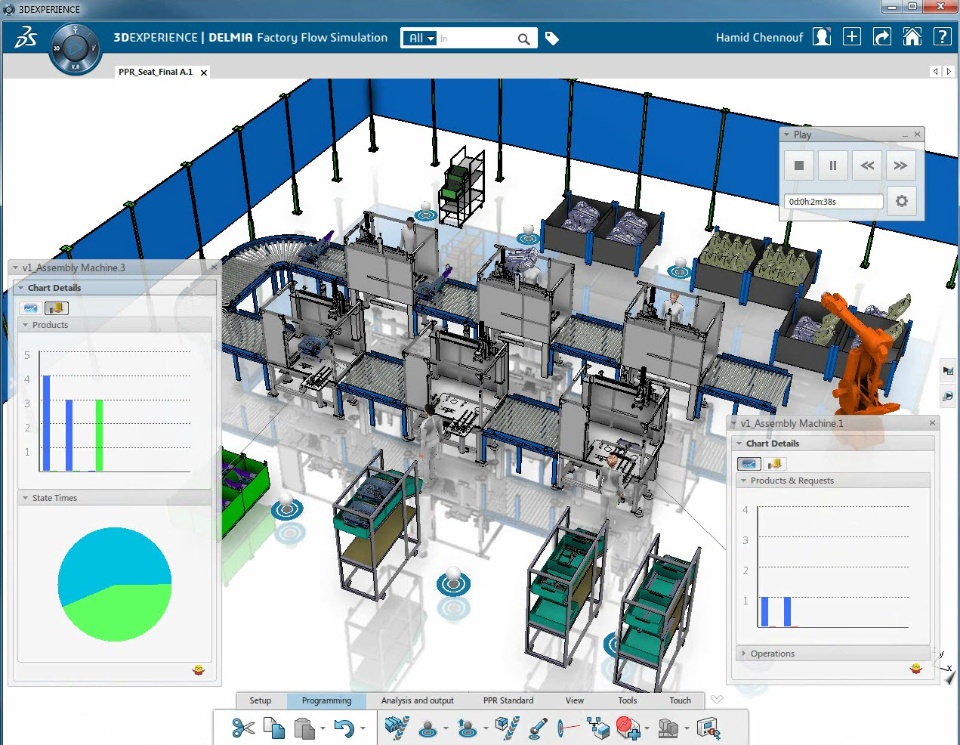The height and width of the screenshot is (745, 960).
Task: Click the red circle package plus icon
Action: (628, 728)
